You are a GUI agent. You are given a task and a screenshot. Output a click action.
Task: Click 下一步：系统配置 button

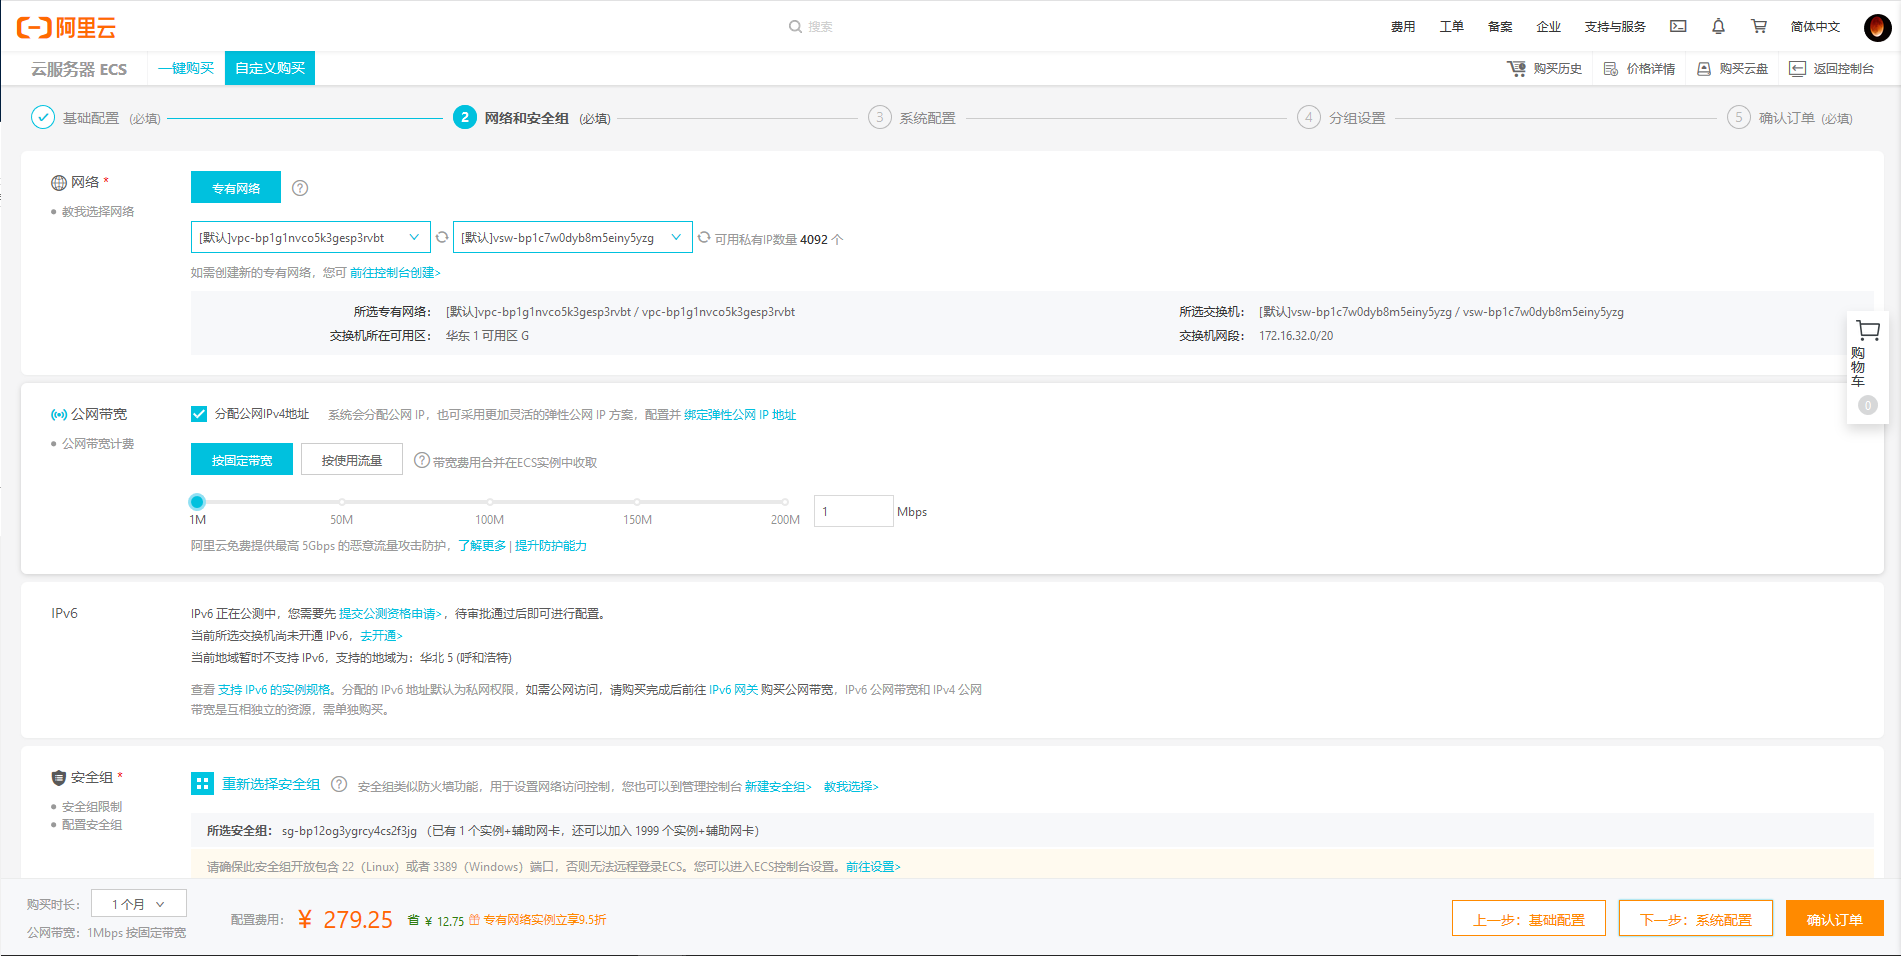click(1696, 919)
